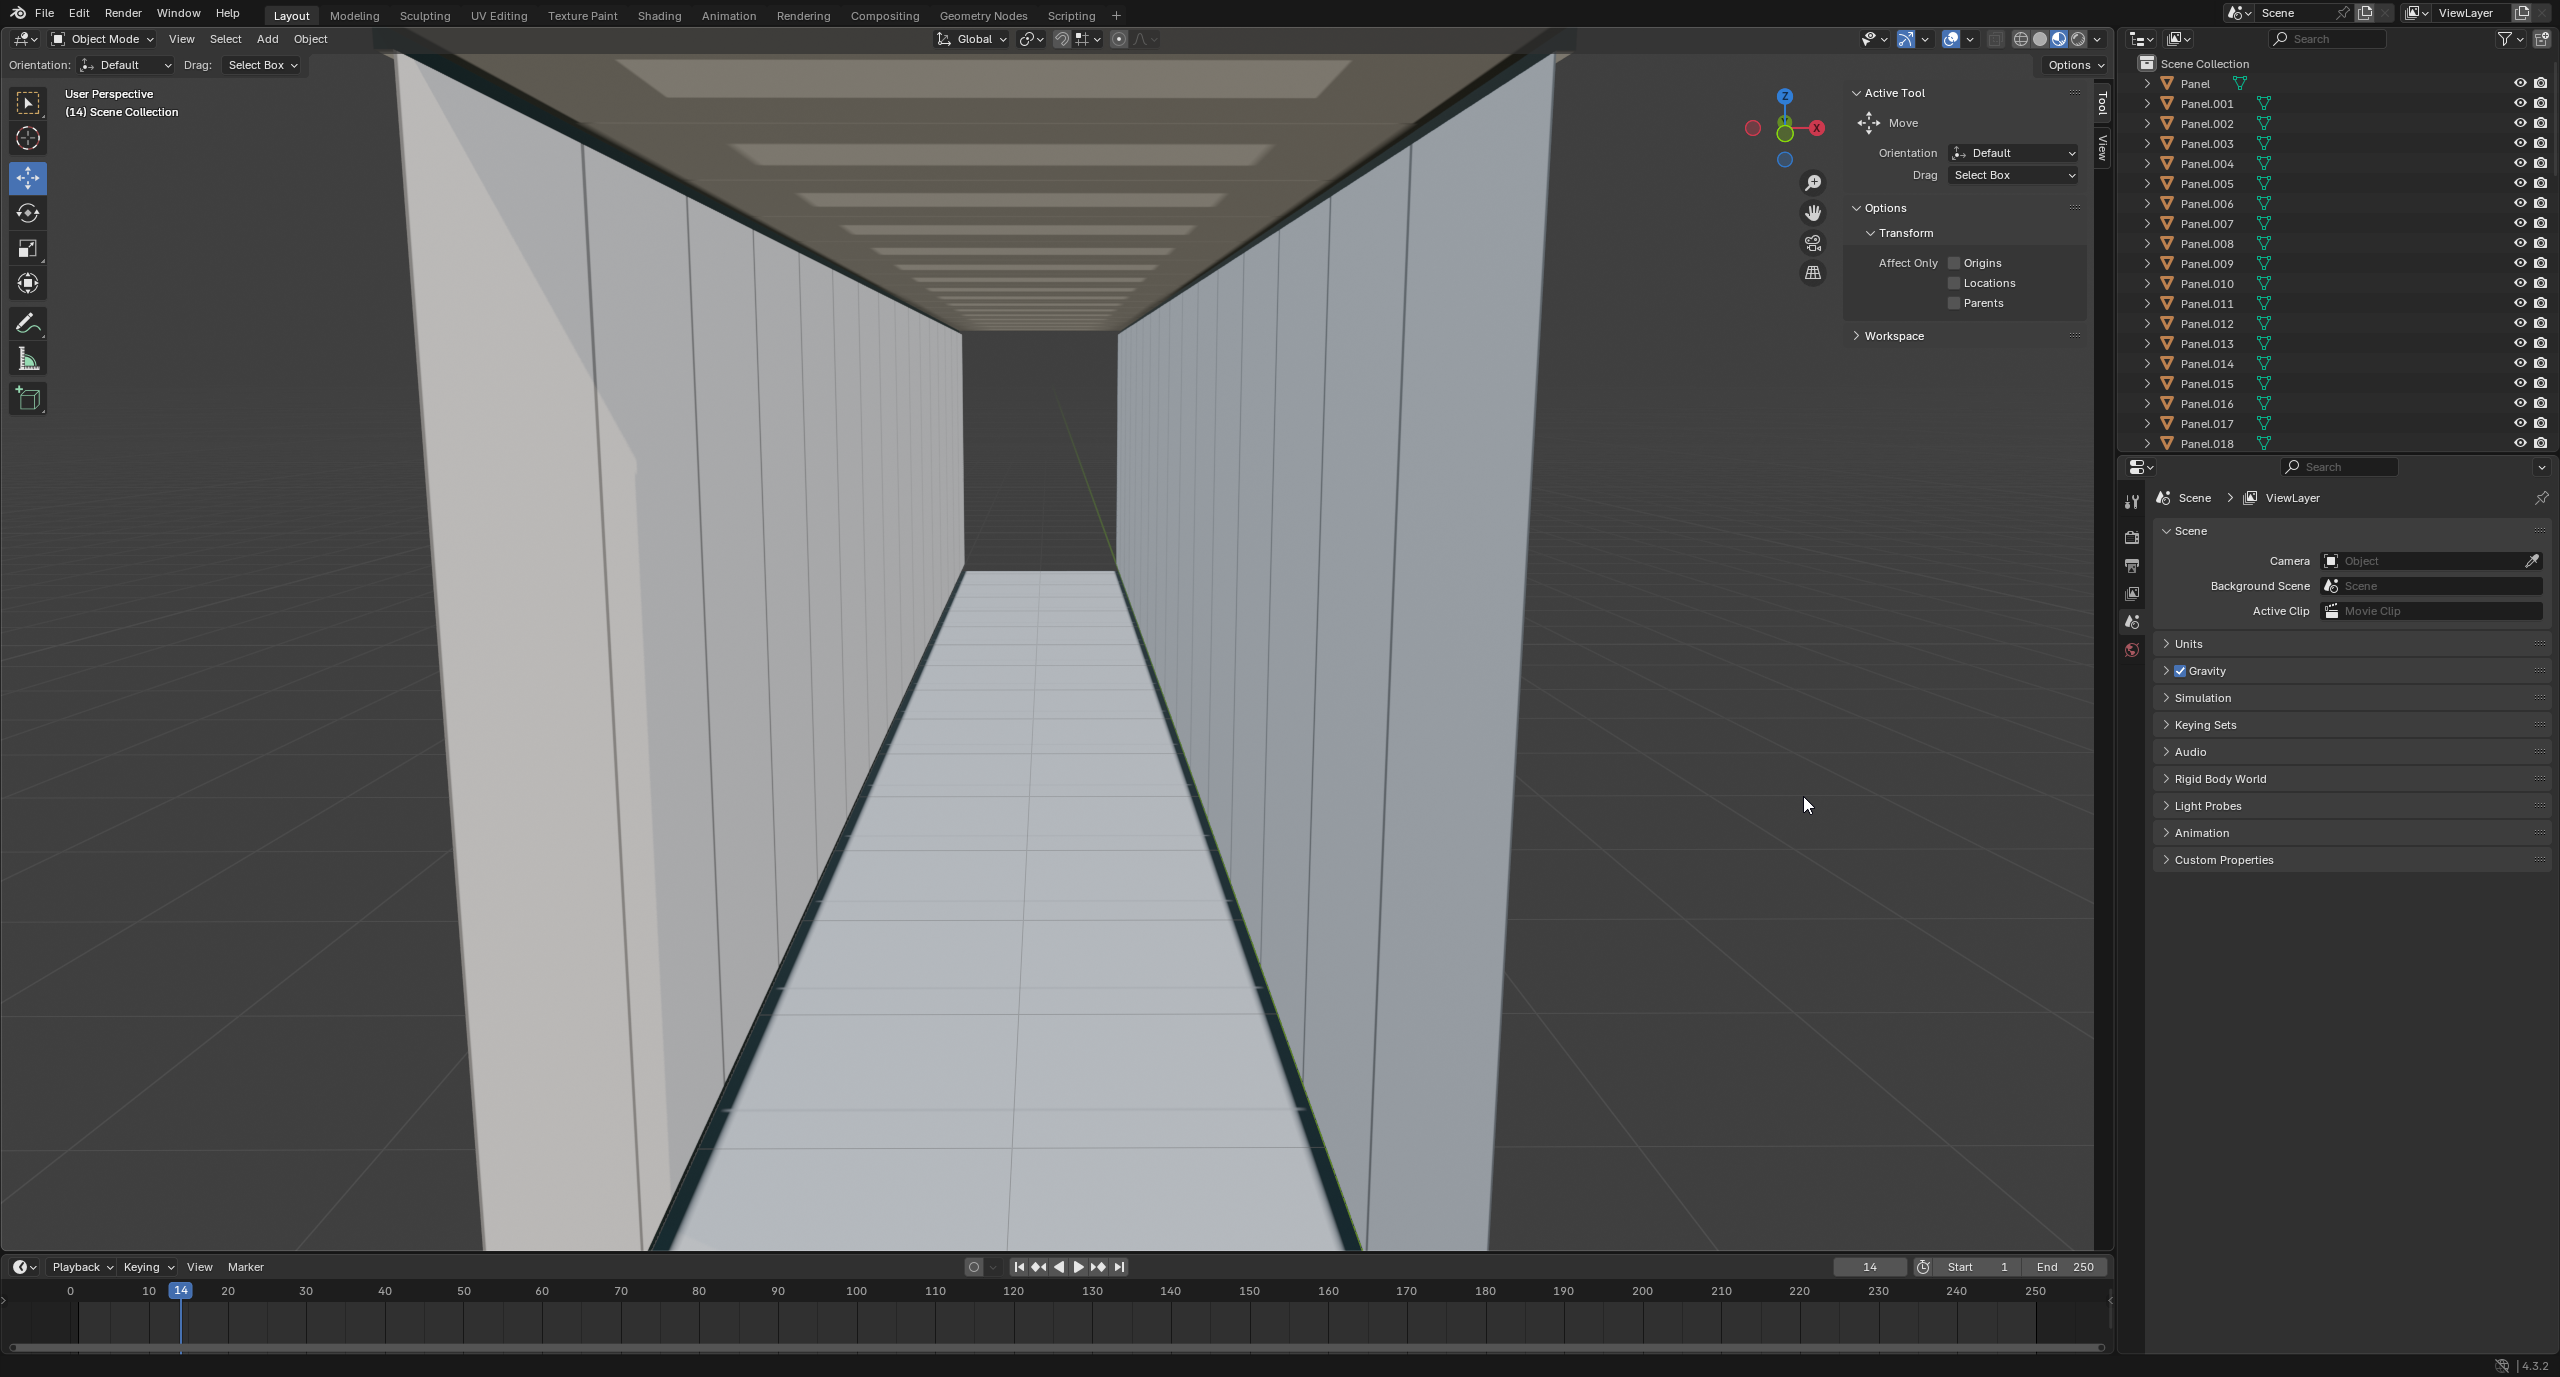The height and width of the screenshot is (1377, 2560).
Task: Open the World properties tab icon
Action: click(x=2132, y=650)
